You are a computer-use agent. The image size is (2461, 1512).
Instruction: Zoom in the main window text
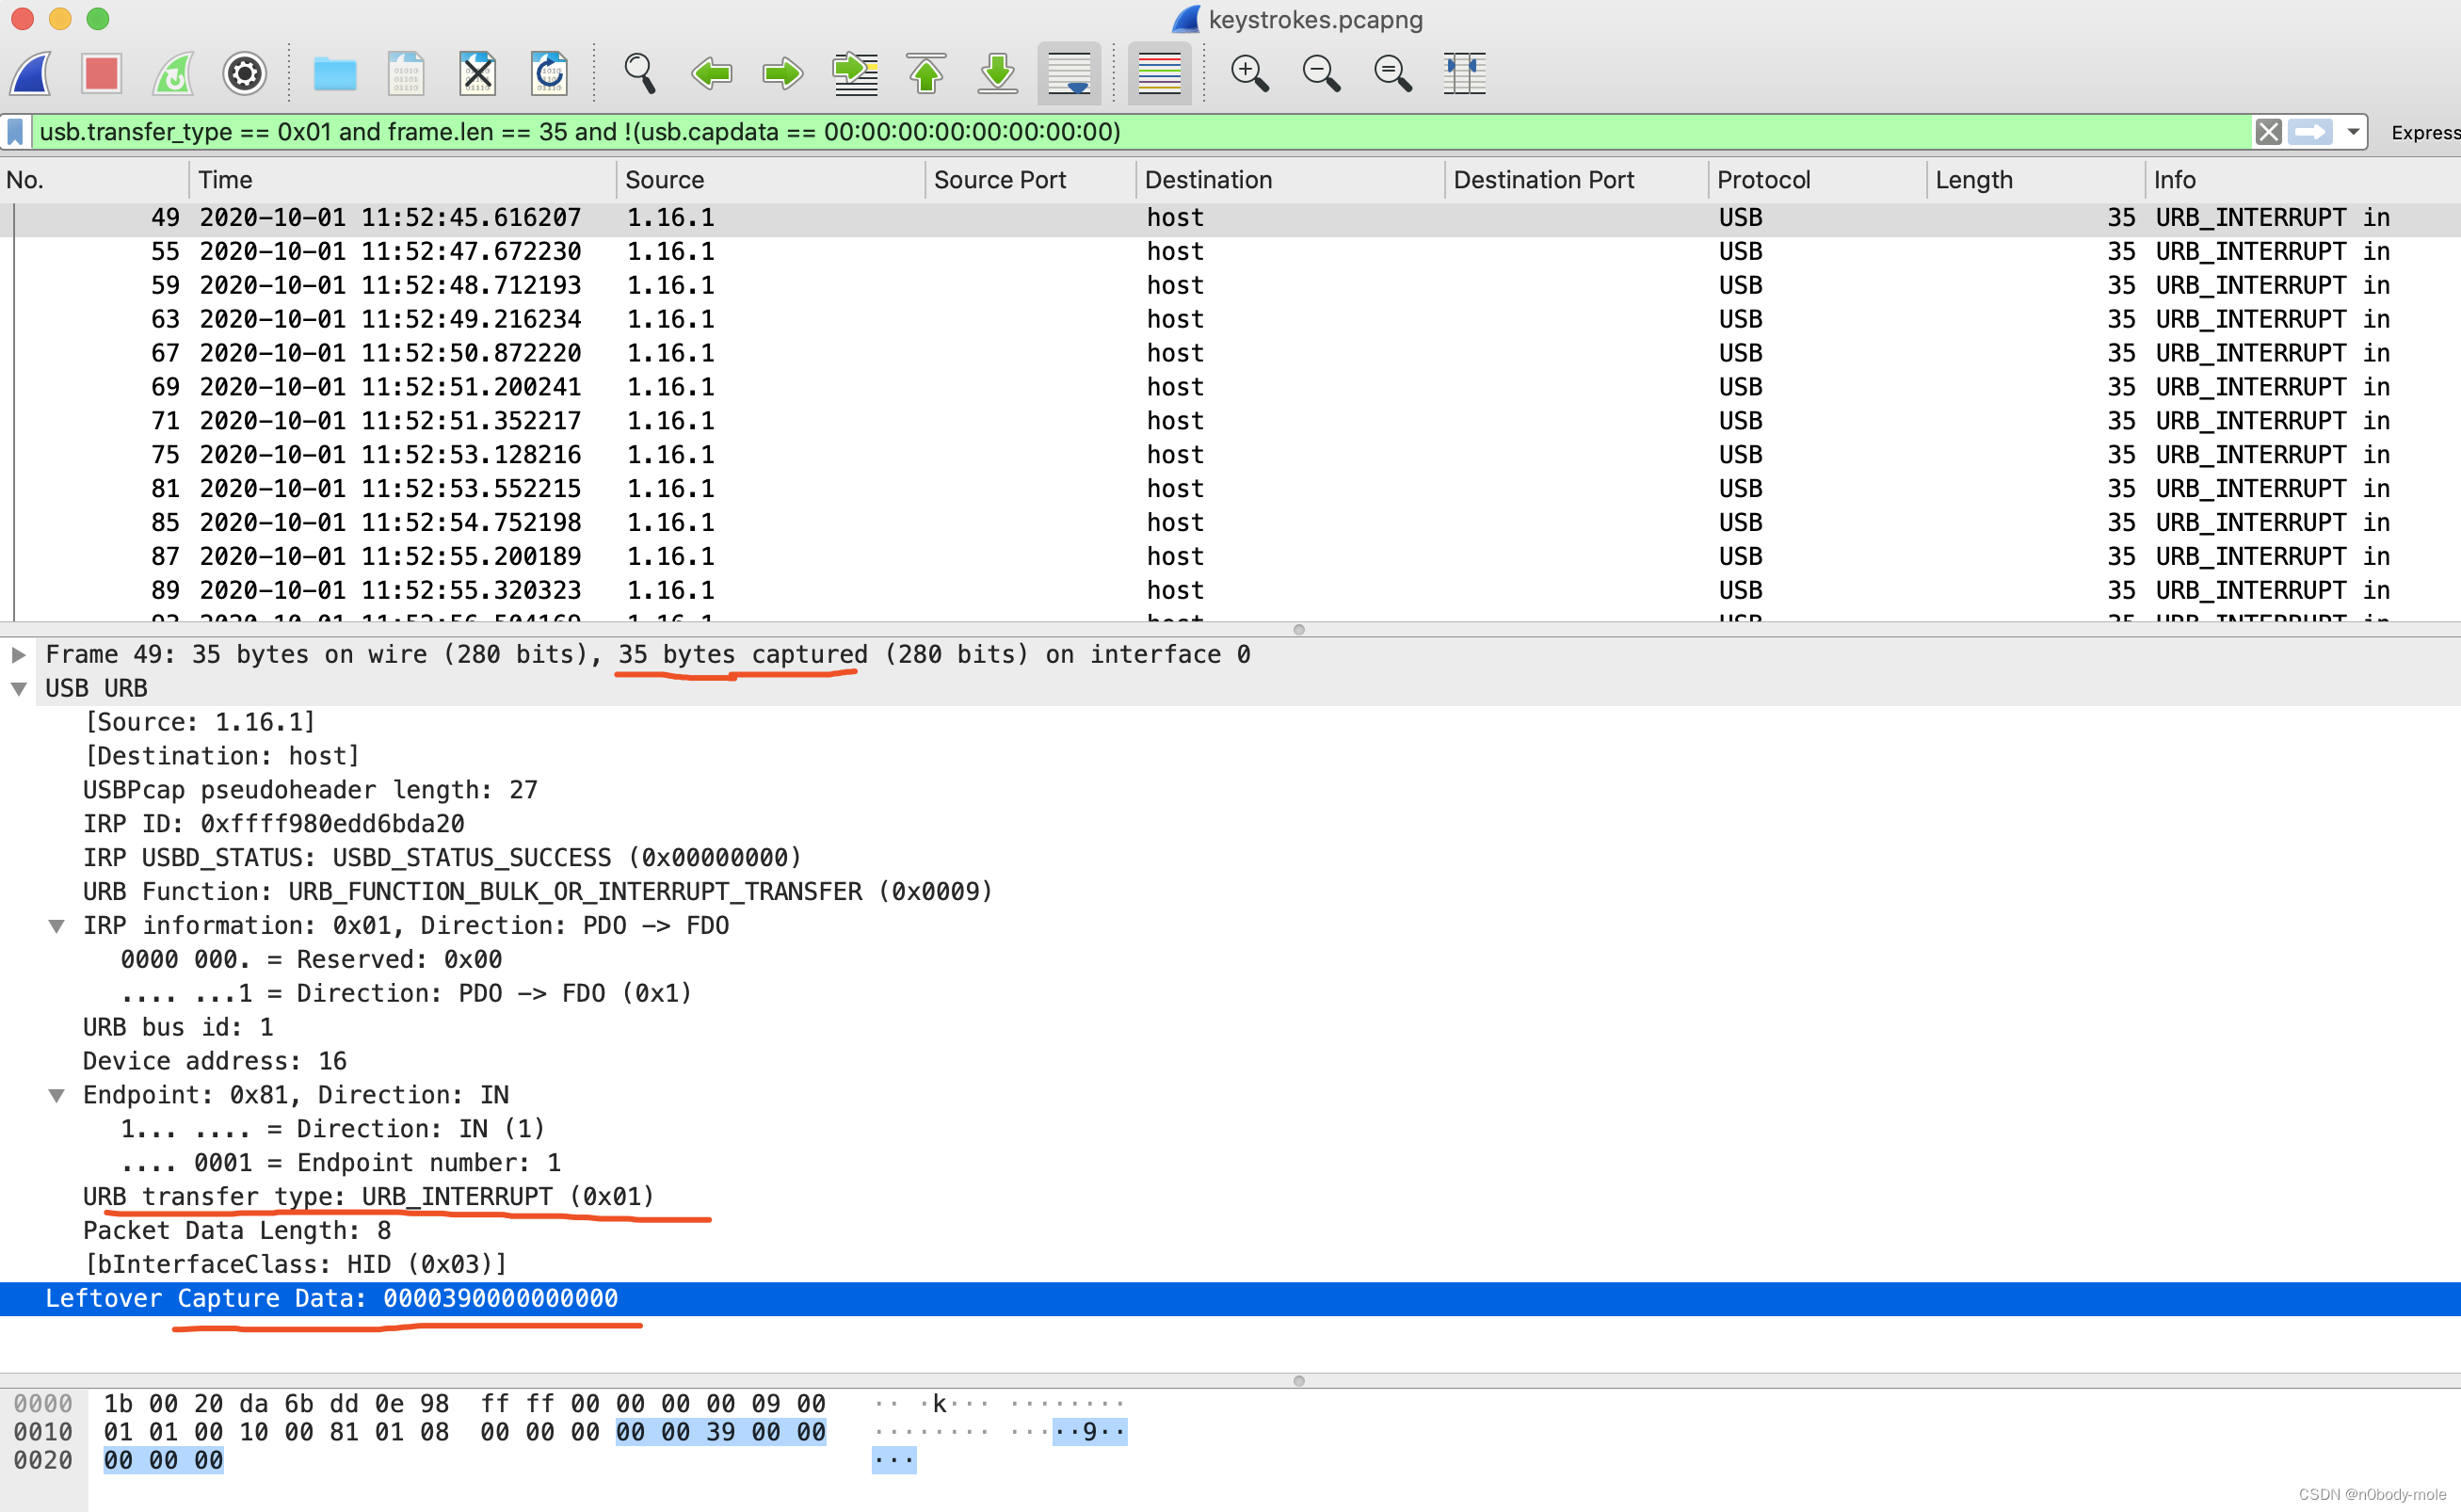[x=1249, y=73]
